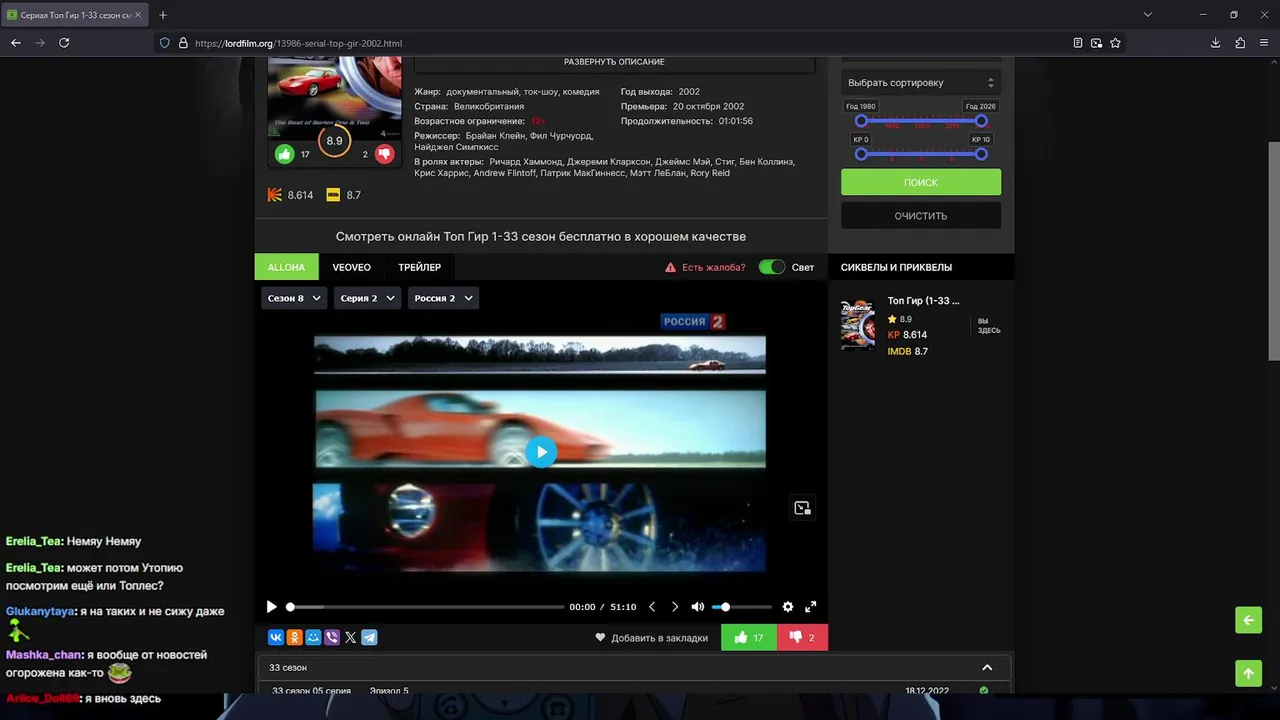Click the КР 10 slider handle
The height and width of the screenshot is (720, 1280).
coord(981,154)
